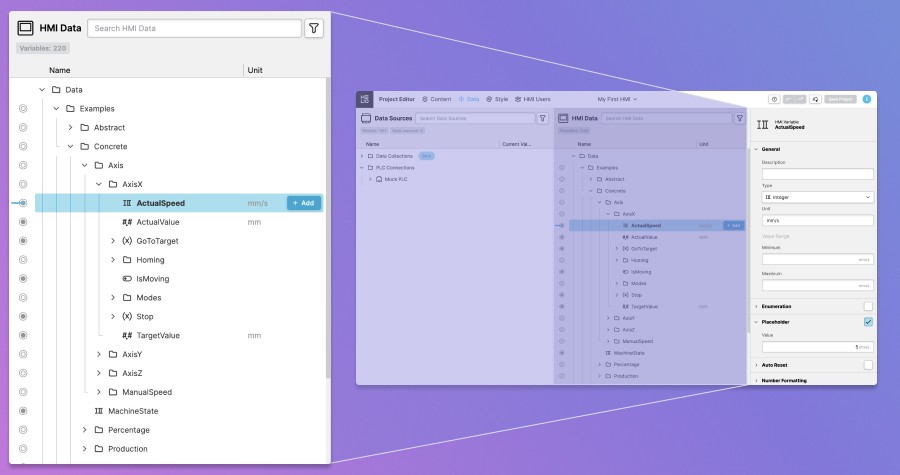Click the filter icon in Data Sources panel
Image resolution: width=900 pixels, height=475 pixels.
point(542,118)
